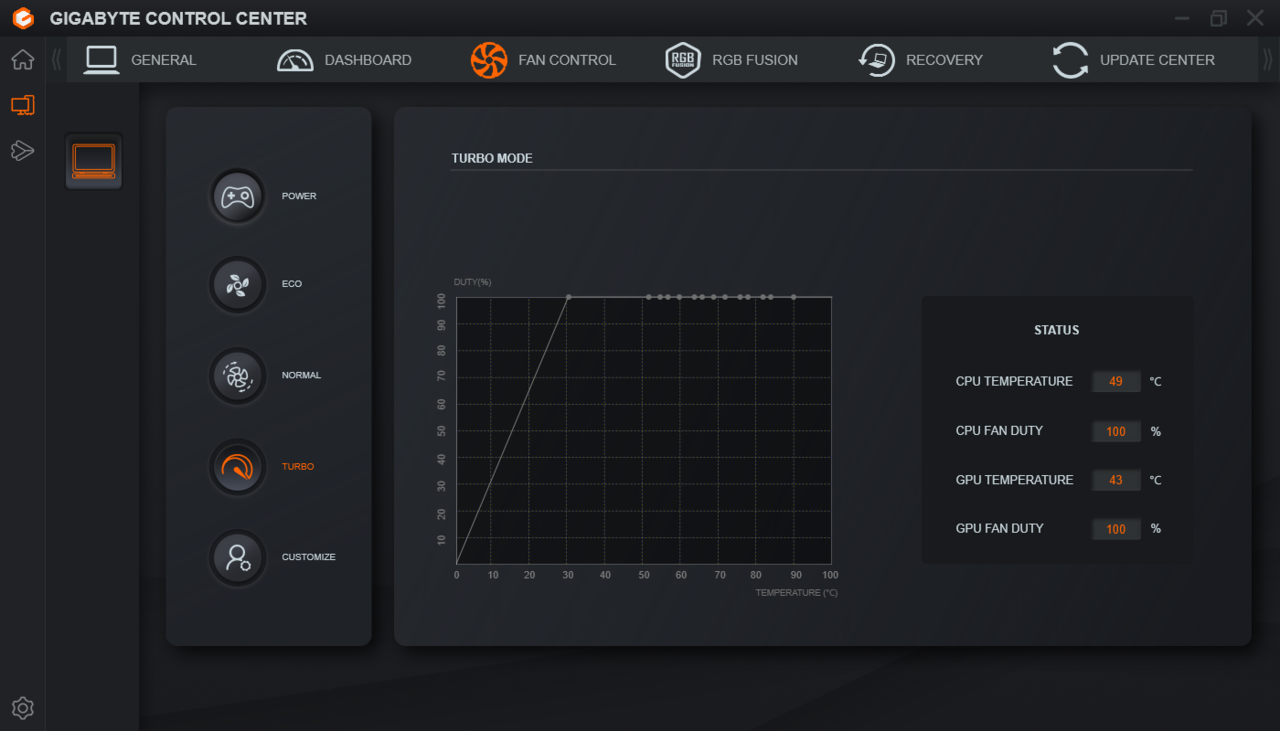Click the orange monitor devices sidebar icon
The height and width of the screenshot is (731, 1280).
(22, 105)
